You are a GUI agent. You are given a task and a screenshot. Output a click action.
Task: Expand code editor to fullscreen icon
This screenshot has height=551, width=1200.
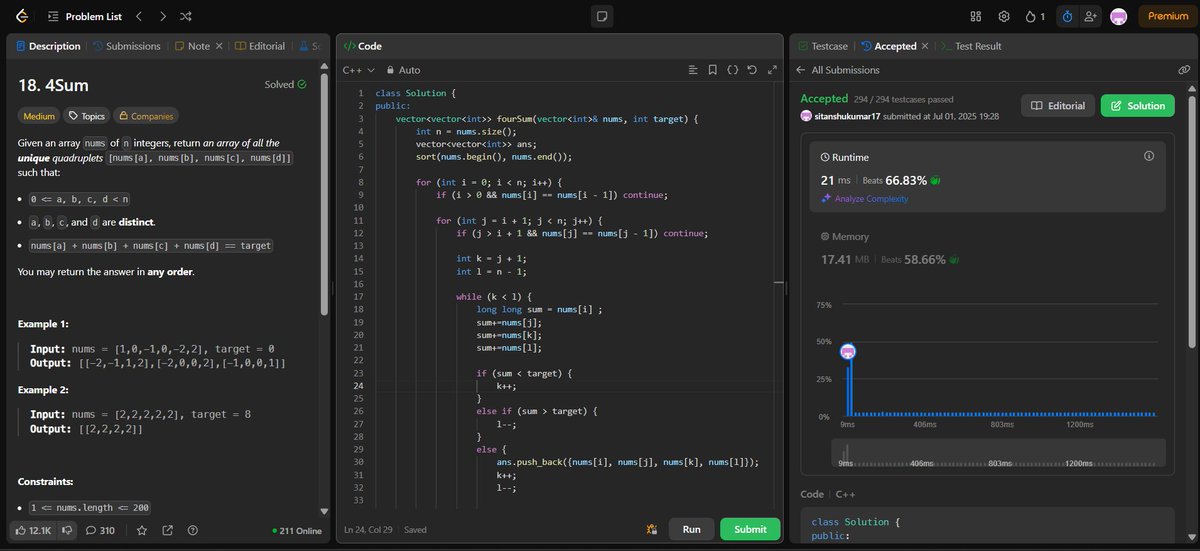[771, 70]
